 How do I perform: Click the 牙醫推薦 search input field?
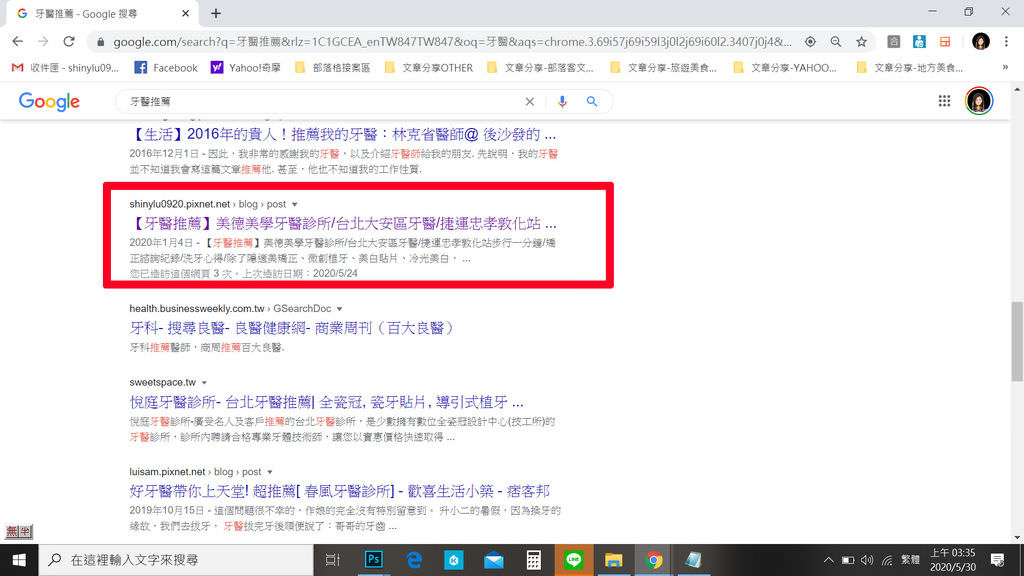coord(323,101)
